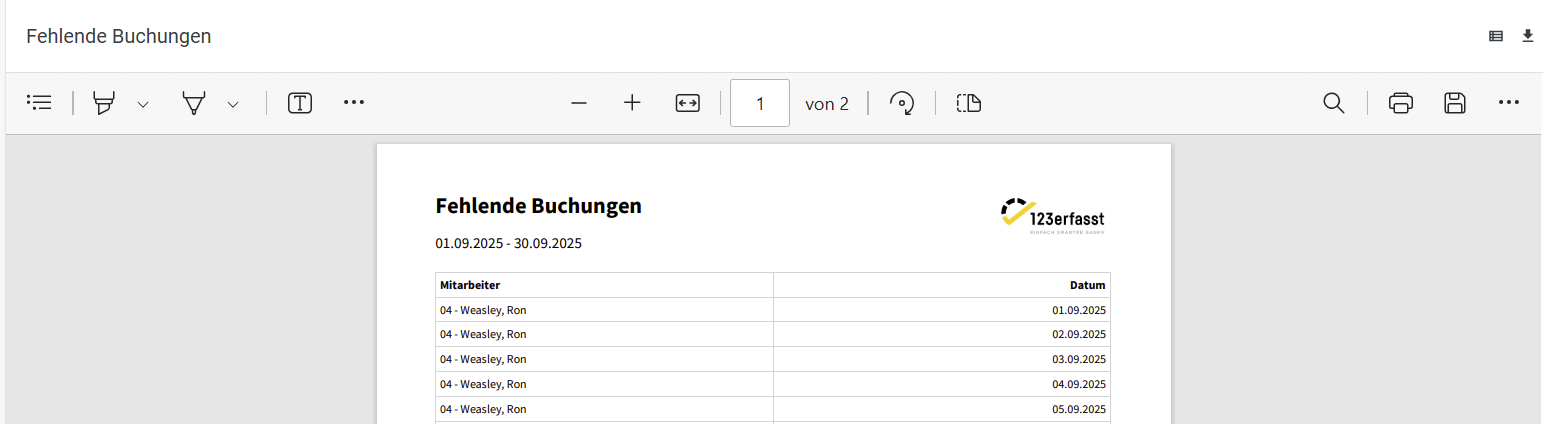Toggle the page view layout icon
Screen dimensions: 1543x424
coord(969,103)
